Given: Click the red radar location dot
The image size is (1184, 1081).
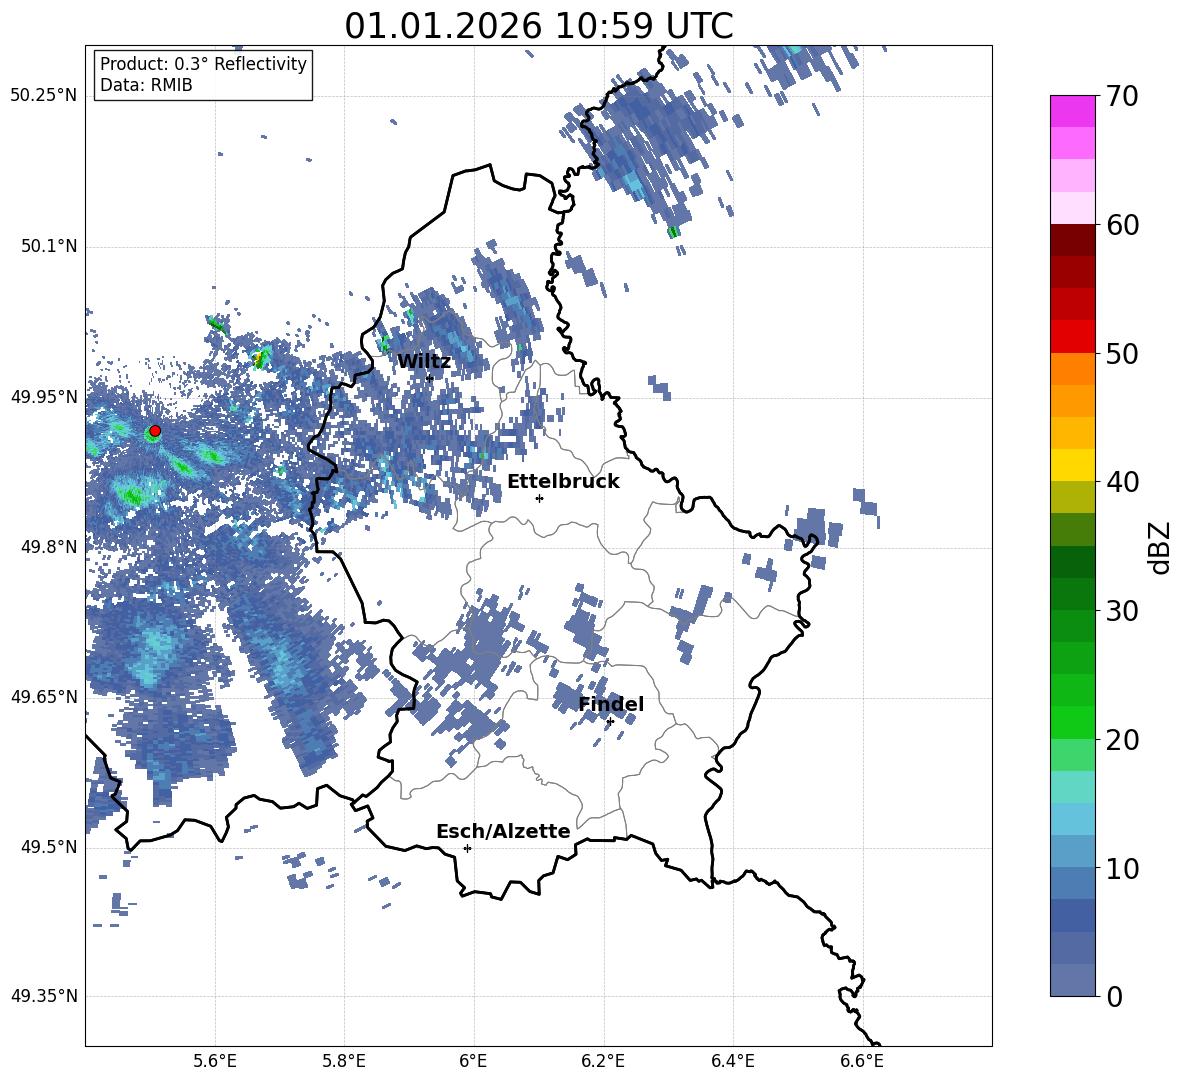Looking at the screenshot, I should click(x=155, y=431).
